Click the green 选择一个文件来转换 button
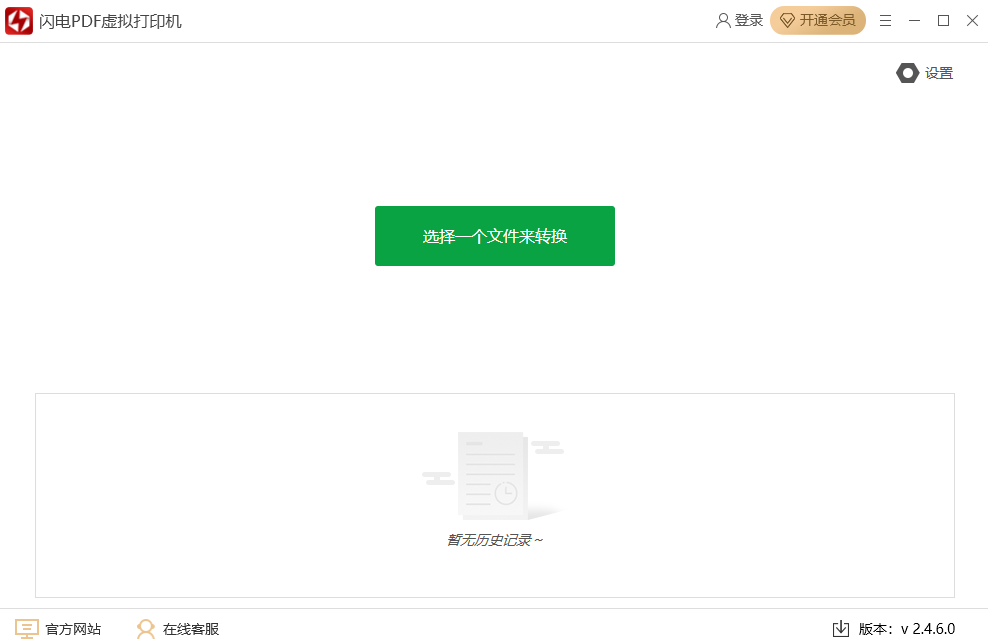This screenshot has width=988, height=644. click(495, 236)
